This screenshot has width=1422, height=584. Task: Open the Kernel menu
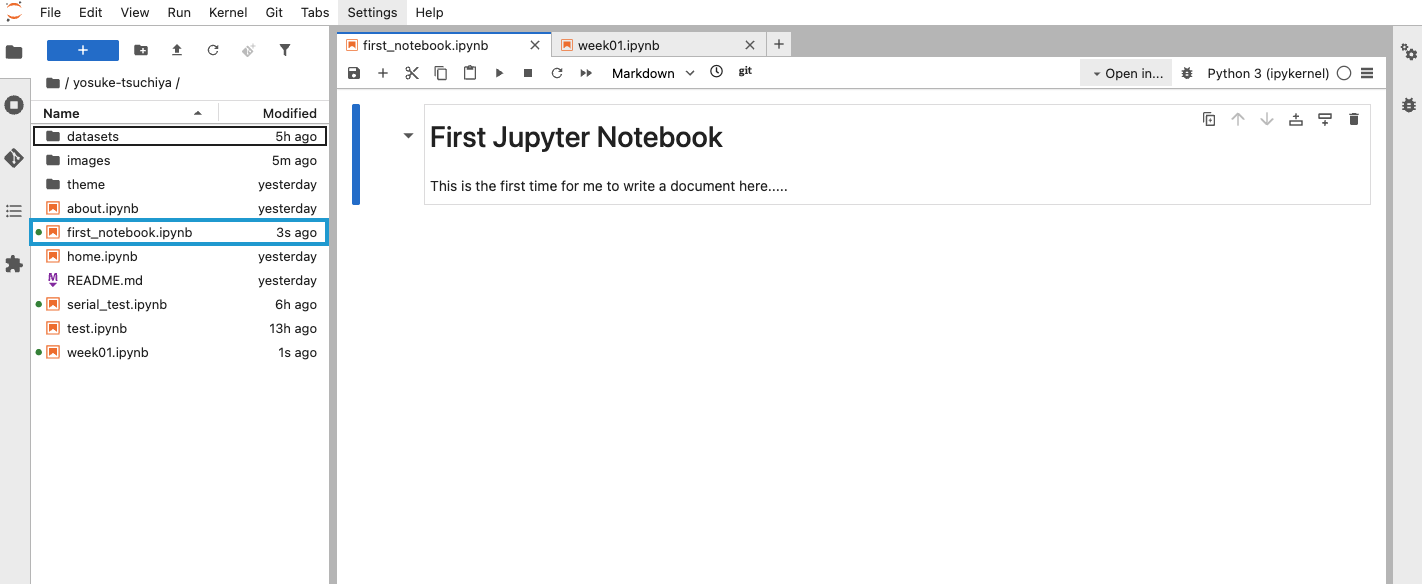(x=228, y=12)
